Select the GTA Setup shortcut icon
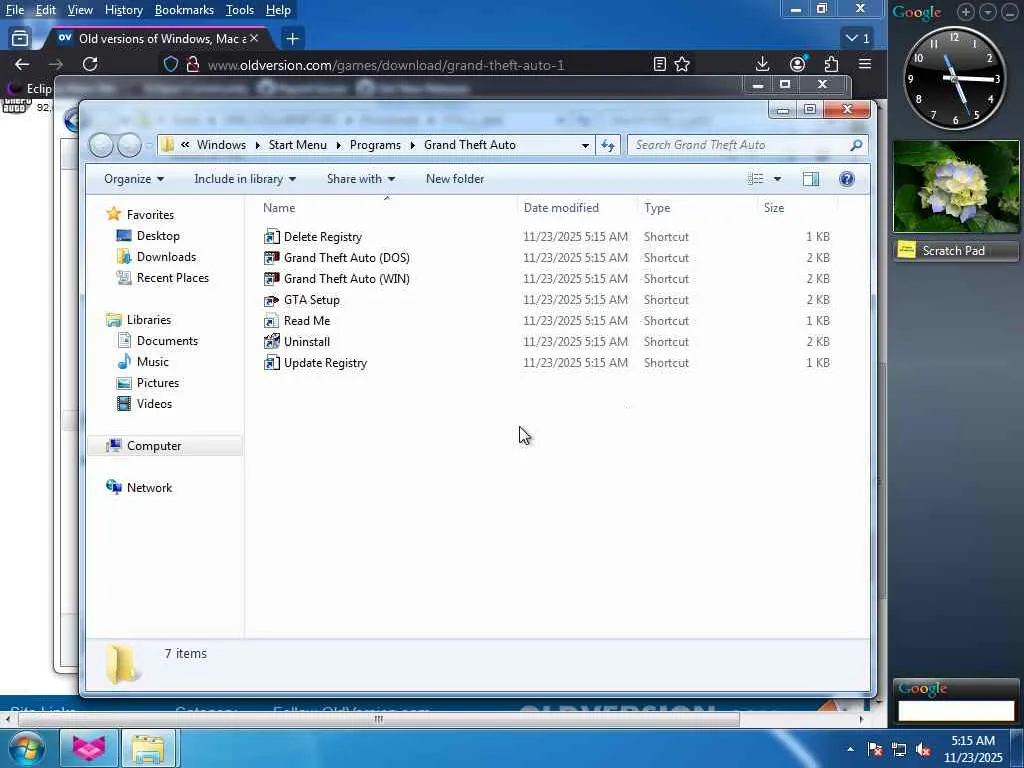Image resolution: width=1024 pixels, height=768 pixels. point(271,300)
